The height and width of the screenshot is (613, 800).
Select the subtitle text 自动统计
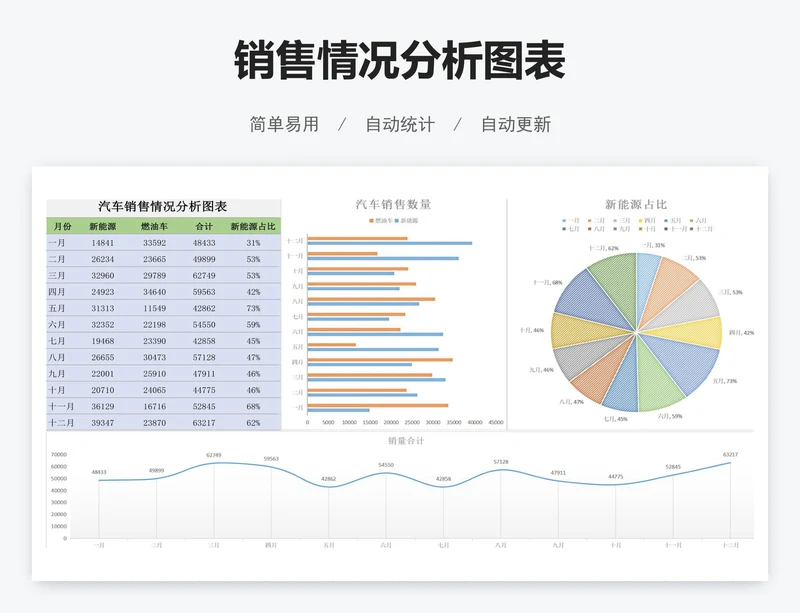tap(400, 124)
